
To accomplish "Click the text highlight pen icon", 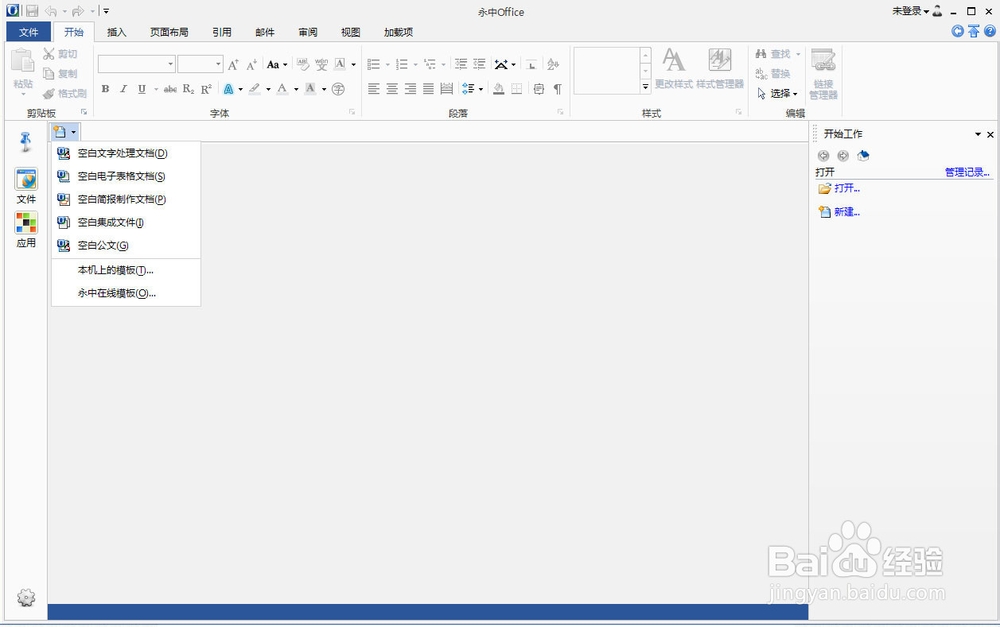I will (254, 89).
